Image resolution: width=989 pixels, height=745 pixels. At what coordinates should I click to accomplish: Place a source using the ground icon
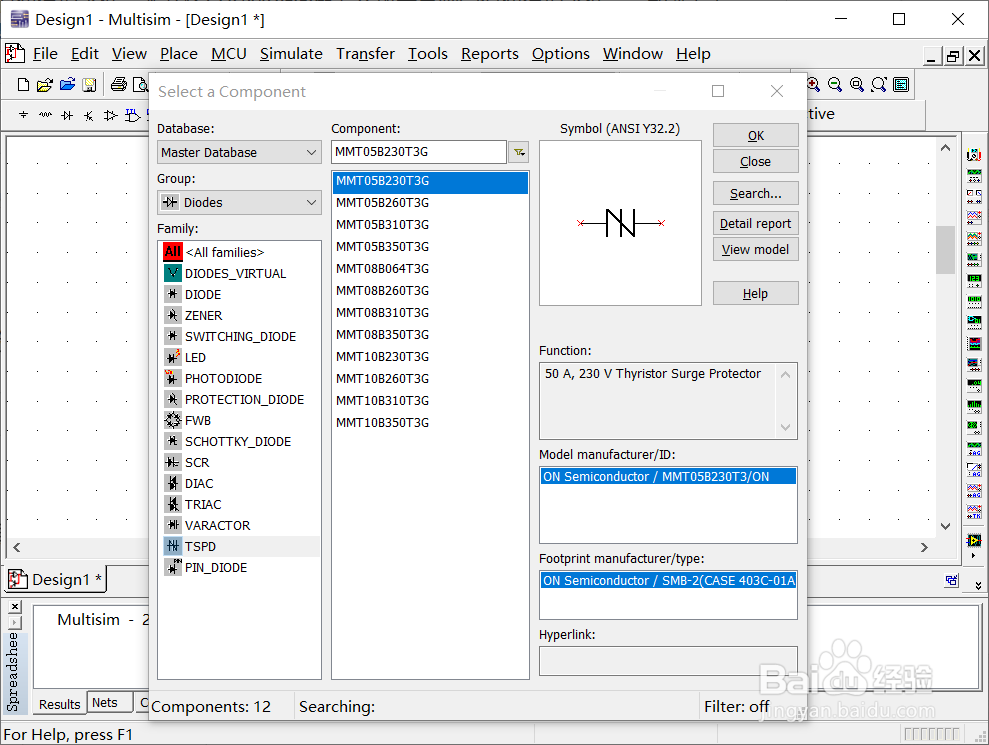[x=23, y=115]
